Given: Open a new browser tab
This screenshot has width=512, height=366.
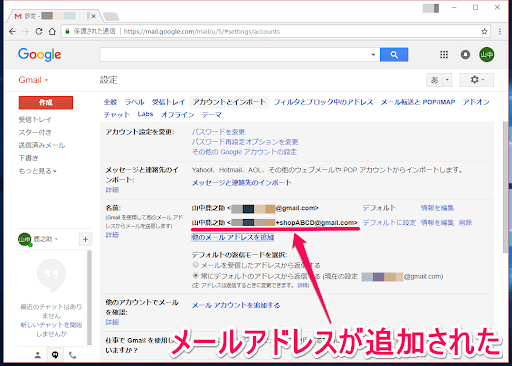Looking at the screenshot, I should [111, 16].
